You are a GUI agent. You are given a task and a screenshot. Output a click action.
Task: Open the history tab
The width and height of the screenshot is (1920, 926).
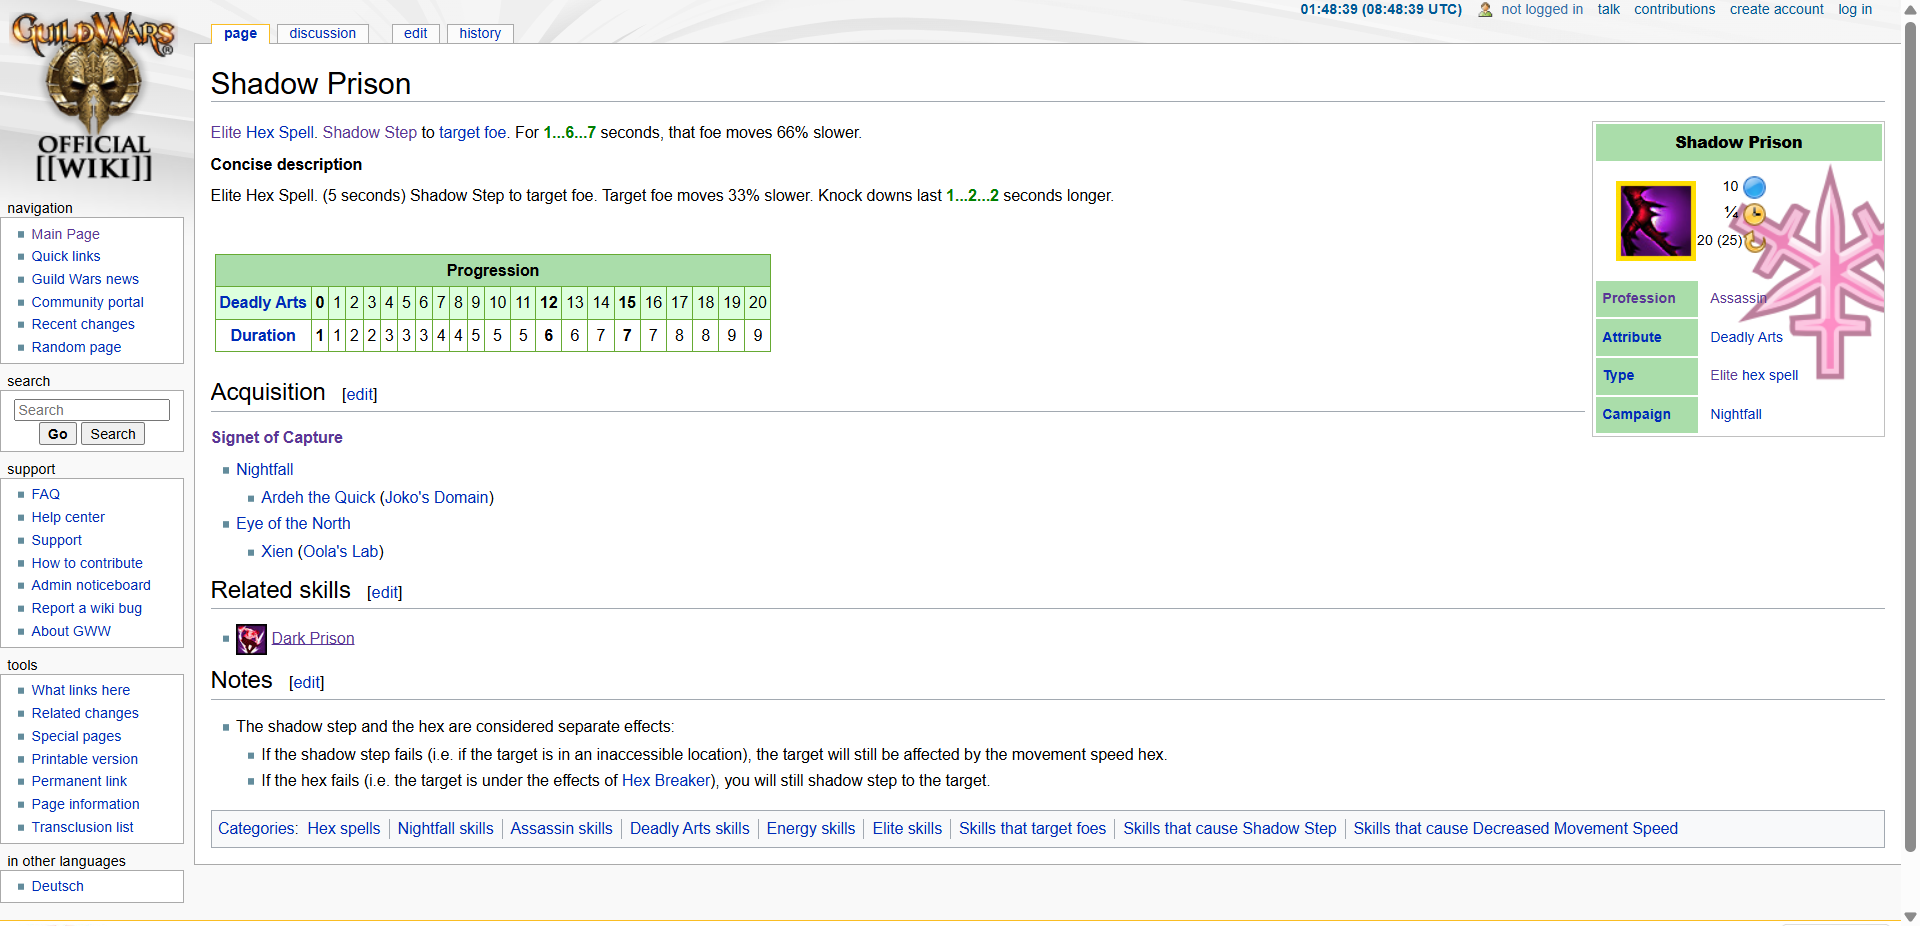[480, 33]
